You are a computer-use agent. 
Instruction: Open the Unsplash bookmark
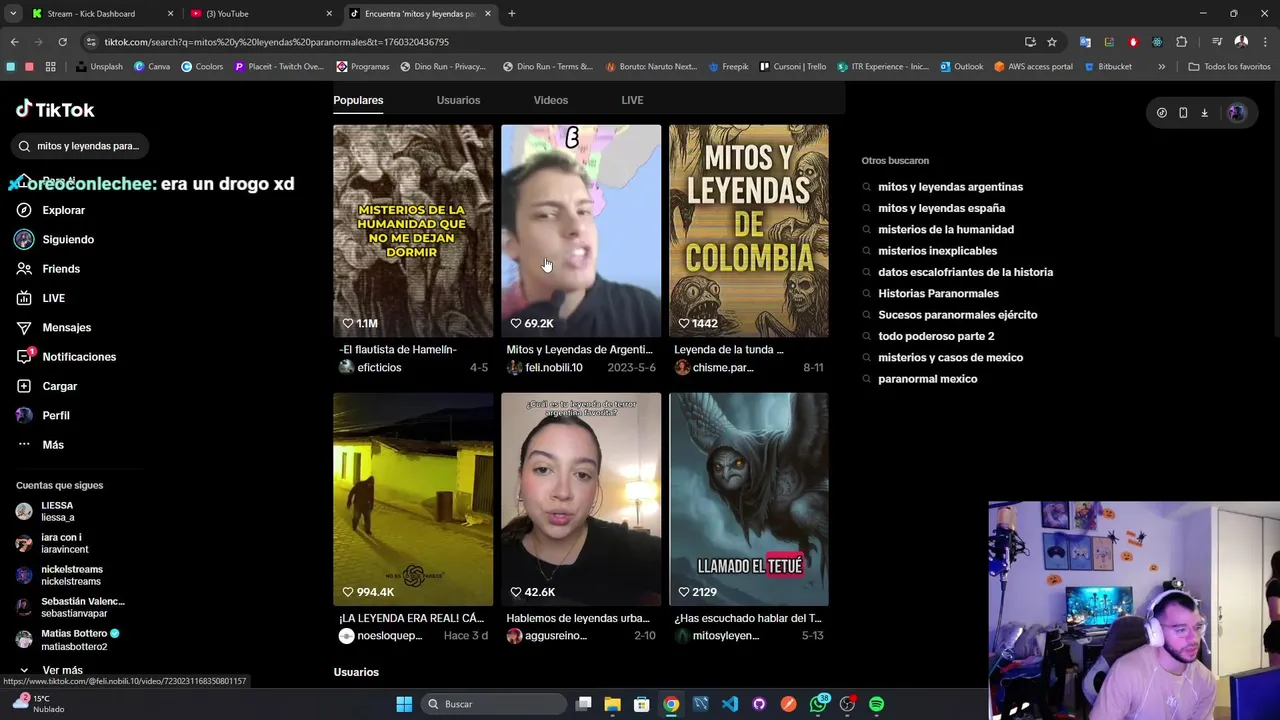point(99,67)
